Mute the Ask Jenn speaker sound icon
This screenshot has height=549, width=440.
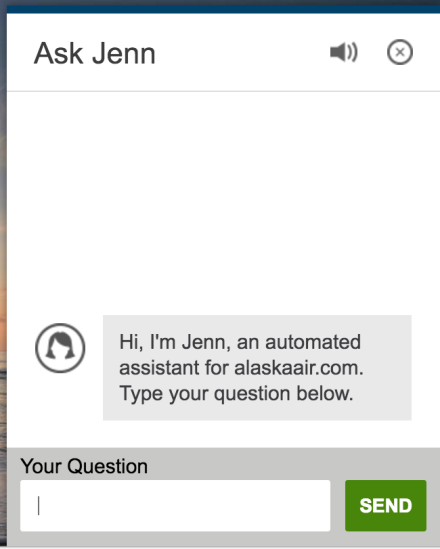344,53
